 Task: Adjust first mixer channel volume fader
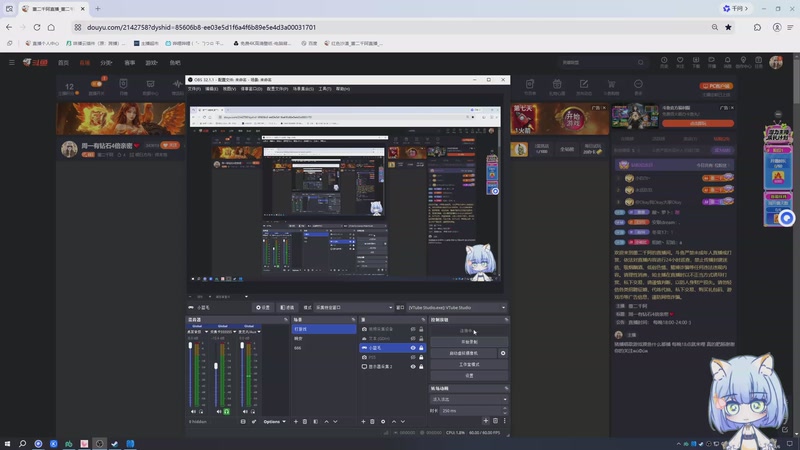pos(191,345)
